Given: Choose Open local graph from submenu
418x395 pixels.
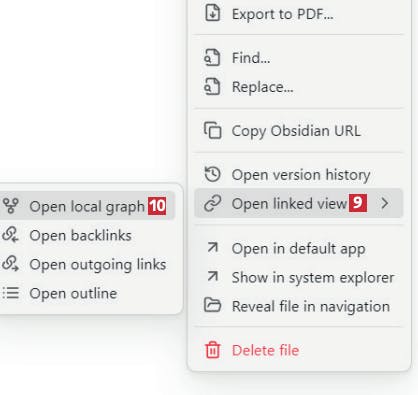Looking at the screenshot, I should (x=87, y=206).
